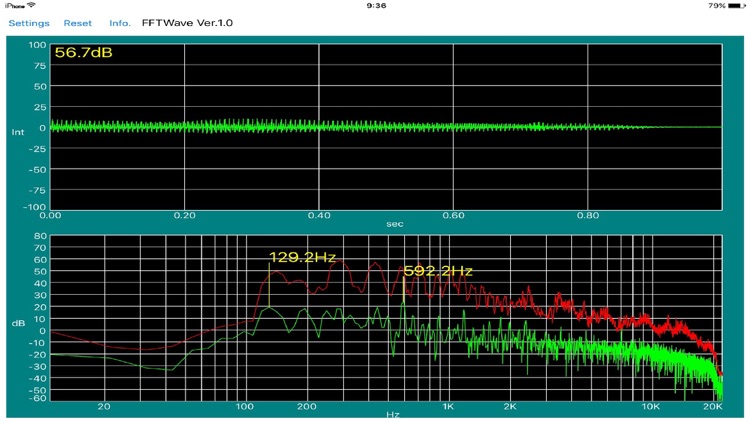Click the 0.60 time axis label
The width and height of the screenshot is (750, 422).
click(x=453, y=215)
